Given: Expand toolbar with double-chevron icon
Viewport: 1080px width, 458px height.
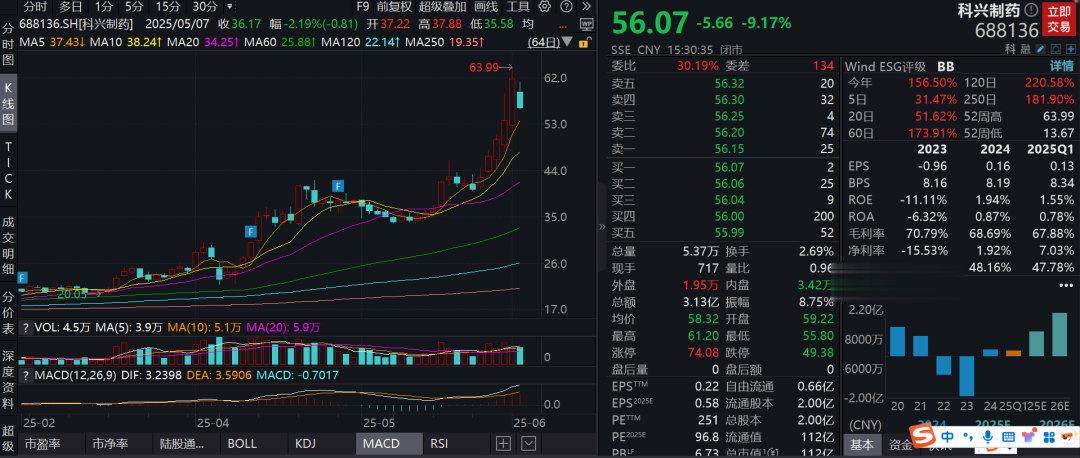Looking at the screenshot, I should pyautogui.click(x=585, y=8).
